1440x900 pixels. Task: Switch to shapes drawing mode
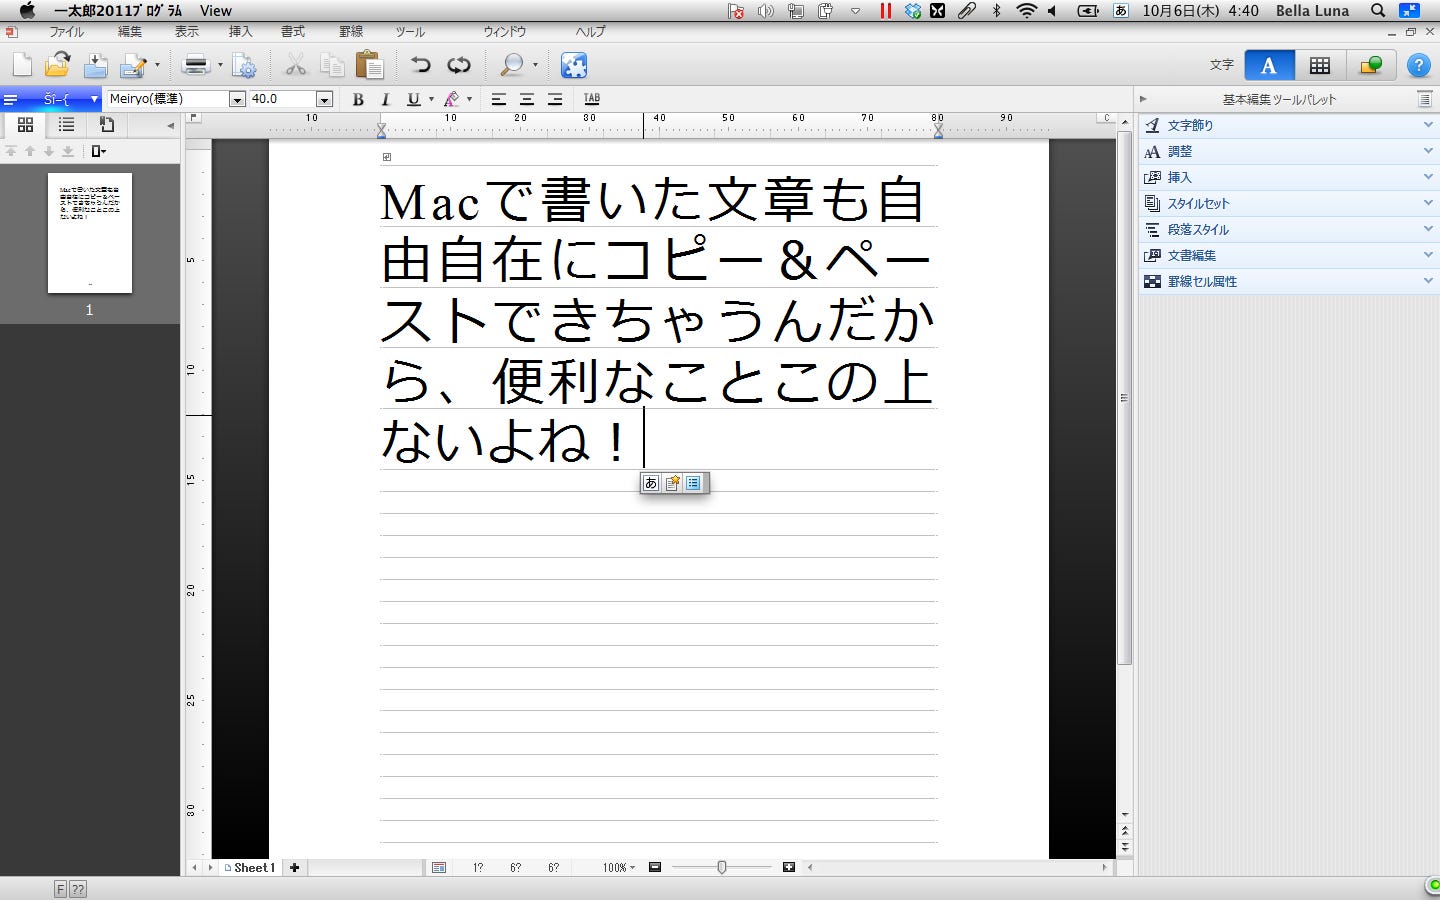tap(1370, 65)
